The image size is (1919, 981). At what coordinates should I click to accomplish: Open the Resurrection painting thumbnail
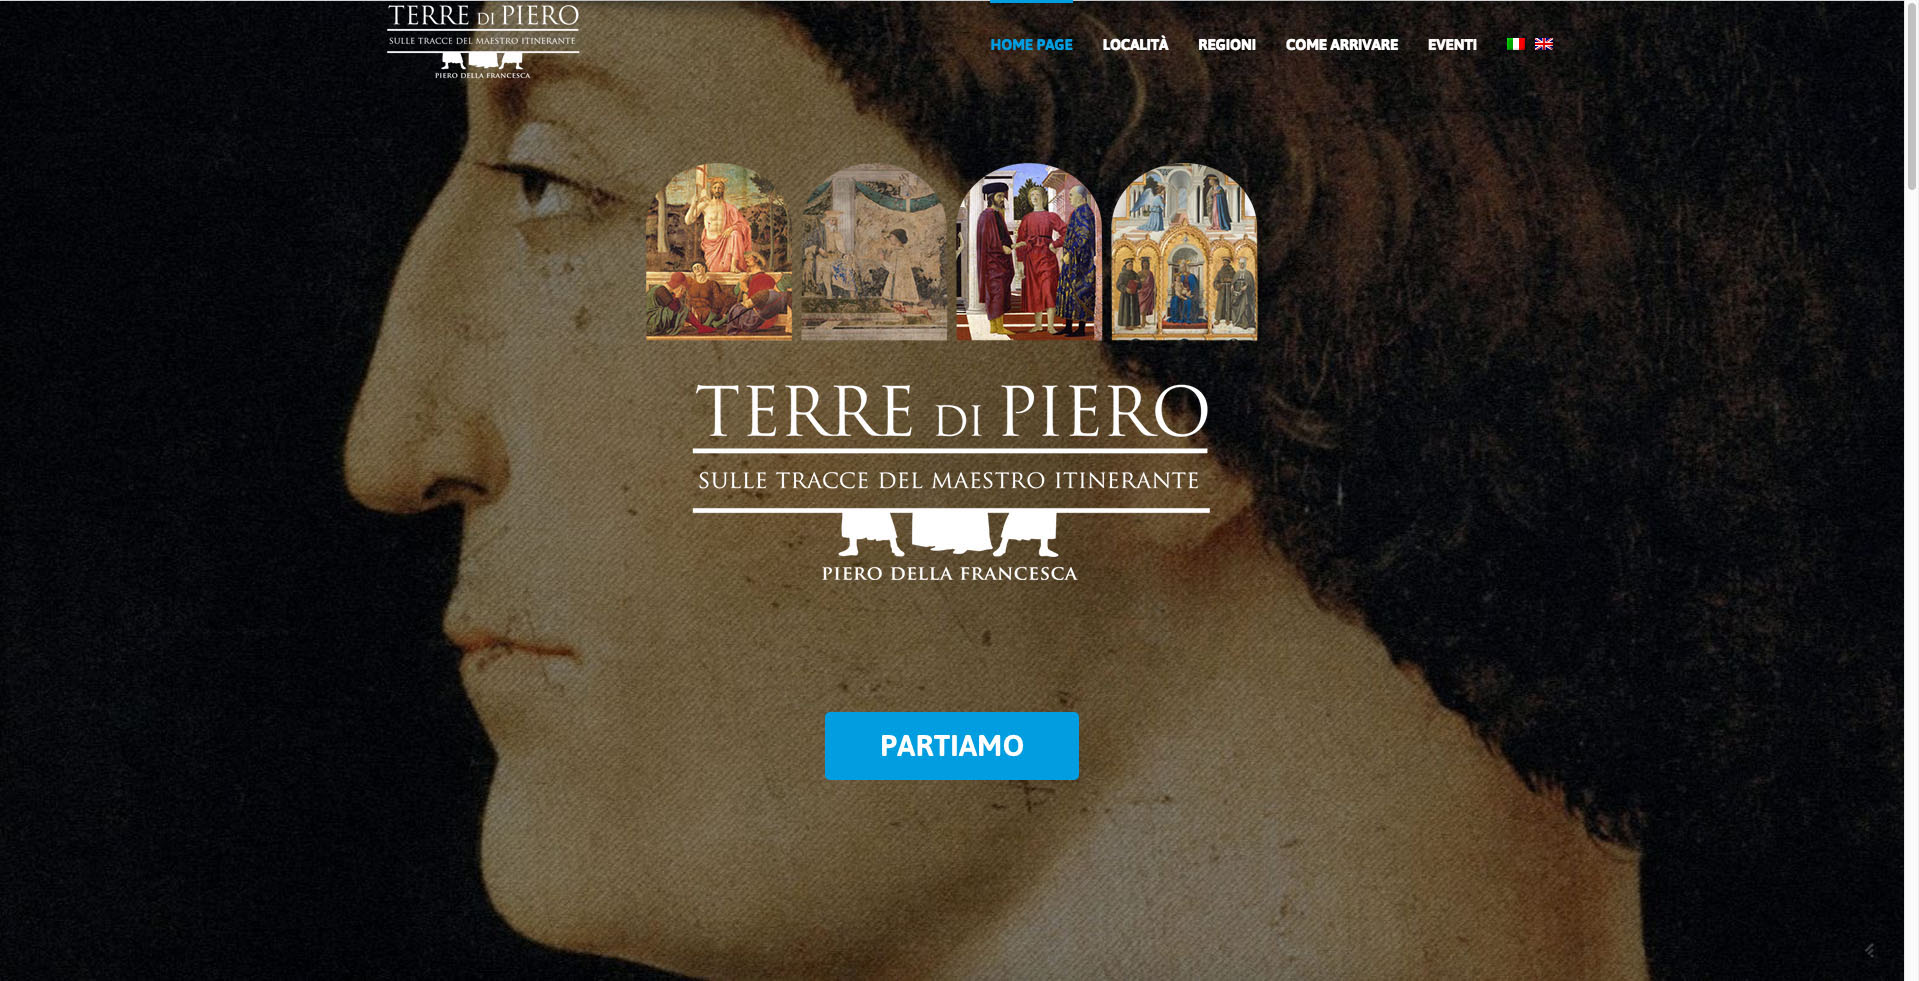click(x=719, y=252)
